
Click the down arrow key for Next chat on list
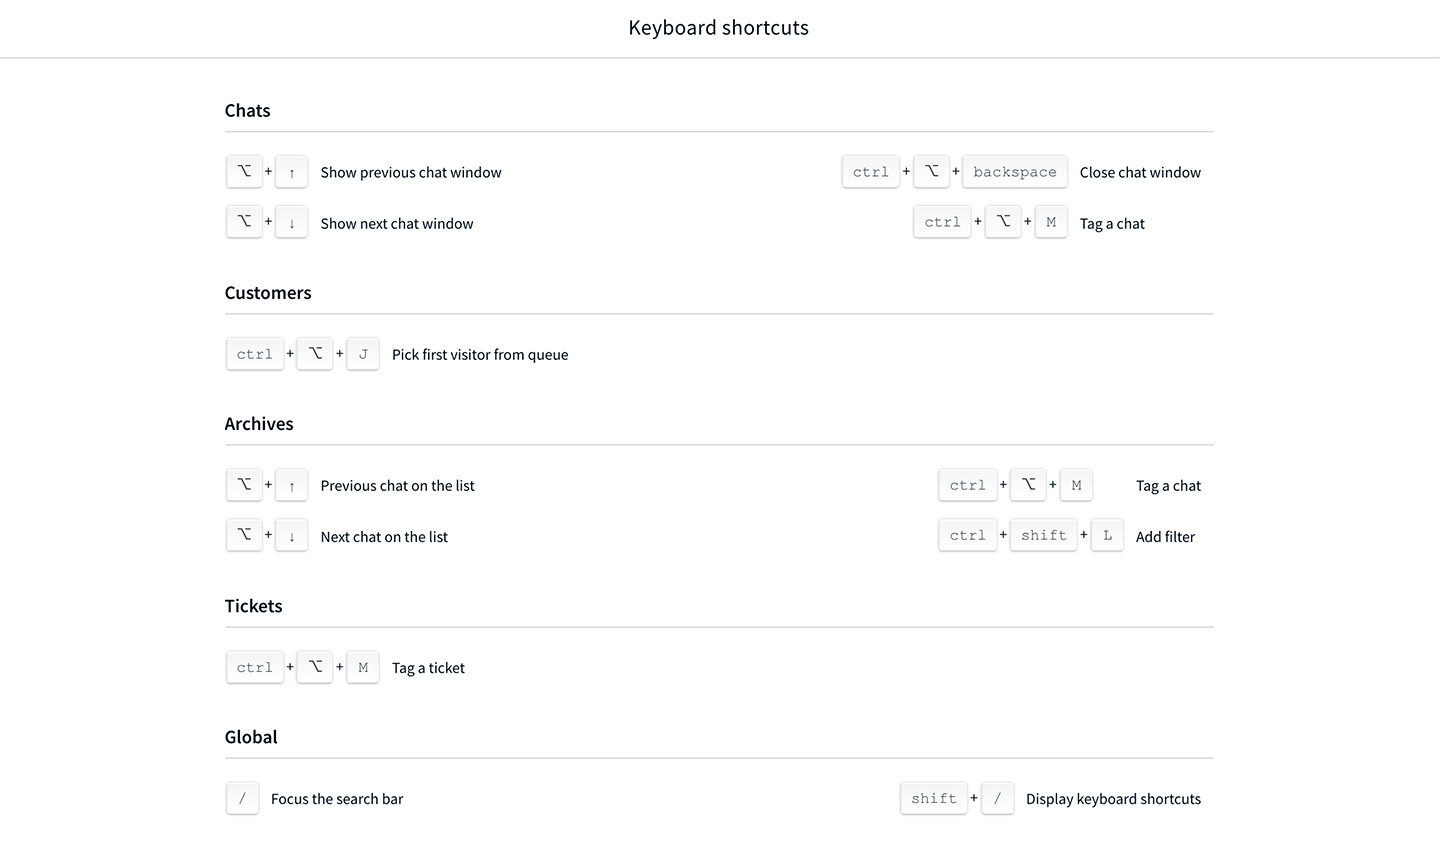click(x=291, y=535)
